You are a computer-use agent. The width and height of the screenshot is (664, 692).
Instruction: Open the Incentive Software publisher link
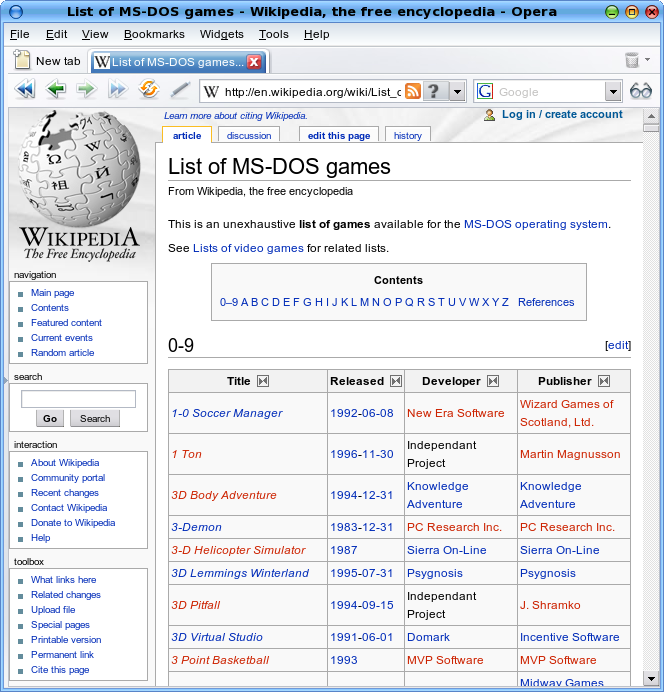pos(570,637)
